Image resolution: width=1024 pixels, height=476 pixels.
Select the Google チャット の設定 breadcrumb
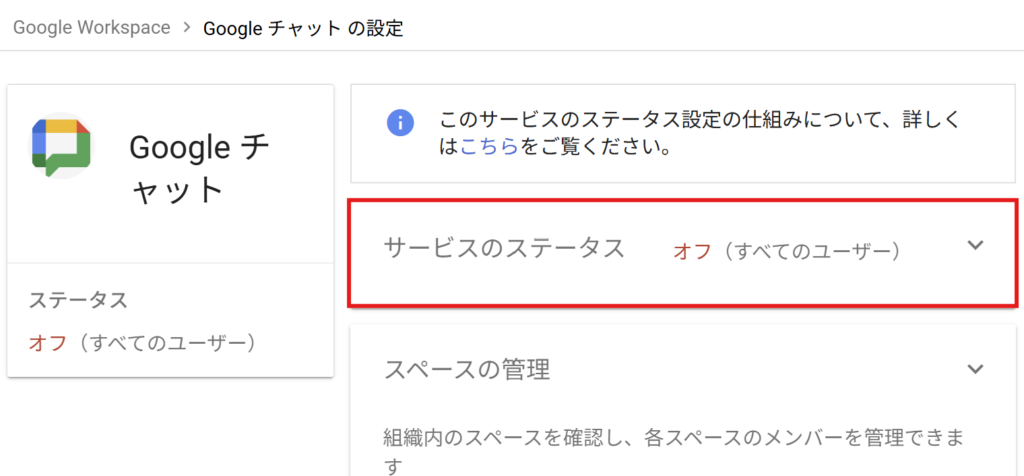point(303,28)
